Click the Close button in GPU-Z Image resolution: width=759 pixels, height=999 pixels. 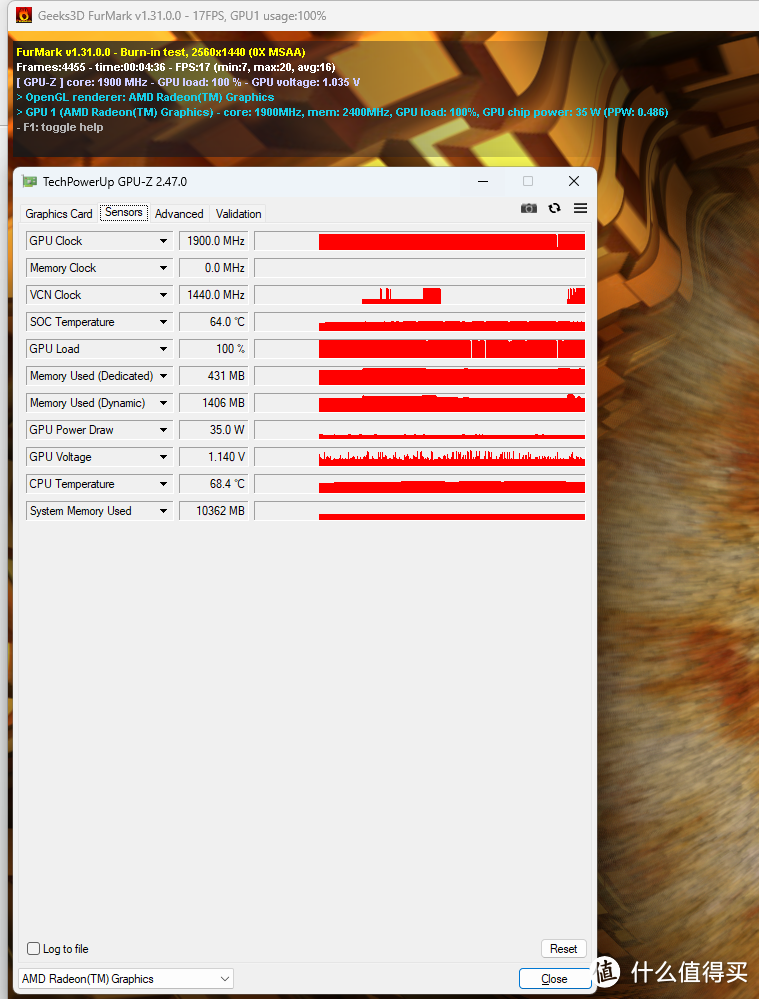(x=554, y=979)
